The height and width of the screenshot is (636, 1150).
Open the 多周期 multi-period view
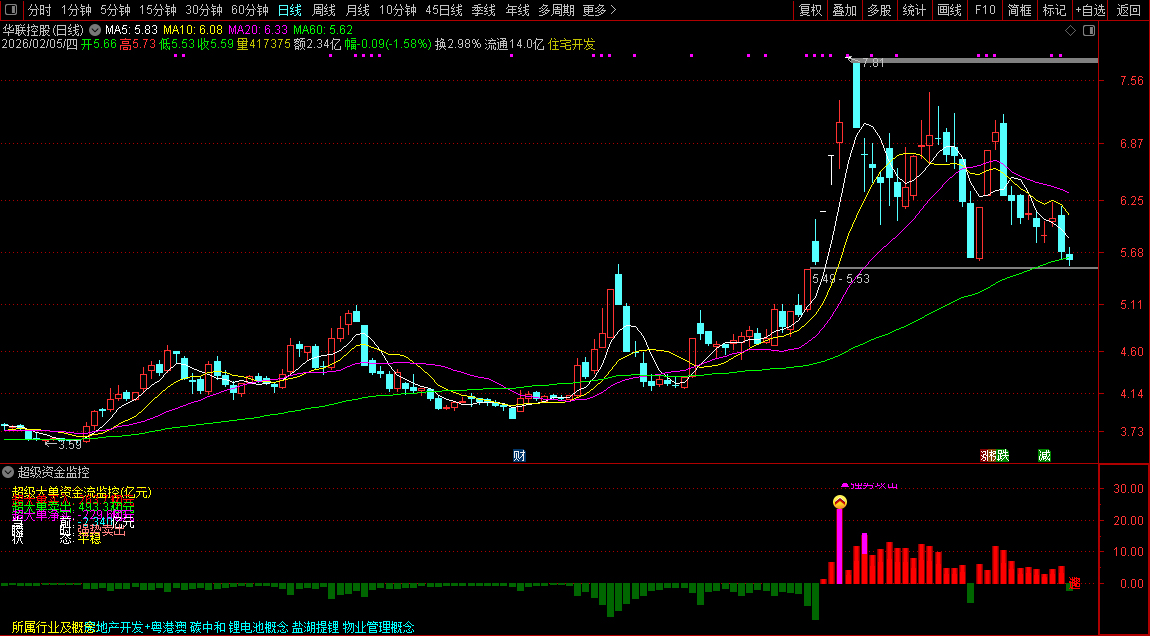click(x=557, y=10)
